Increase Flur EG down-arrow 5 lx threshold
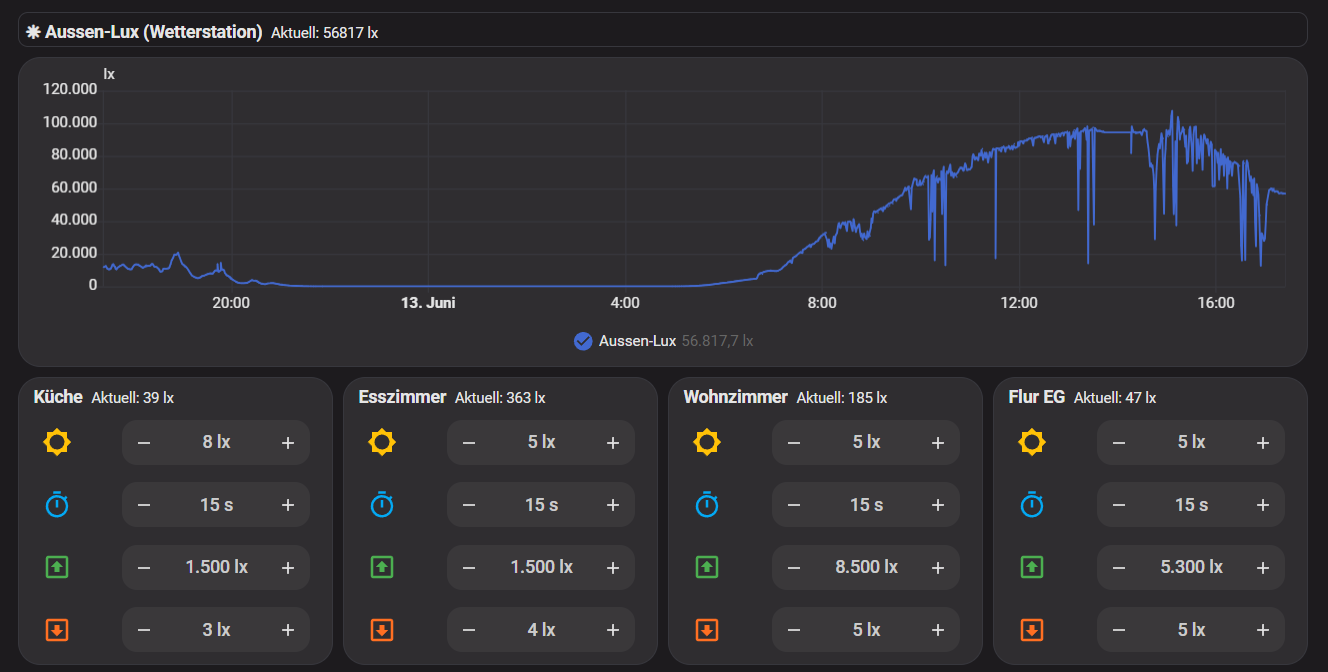This screenshot has height=672, width=1328. [x=1263, y=630]
